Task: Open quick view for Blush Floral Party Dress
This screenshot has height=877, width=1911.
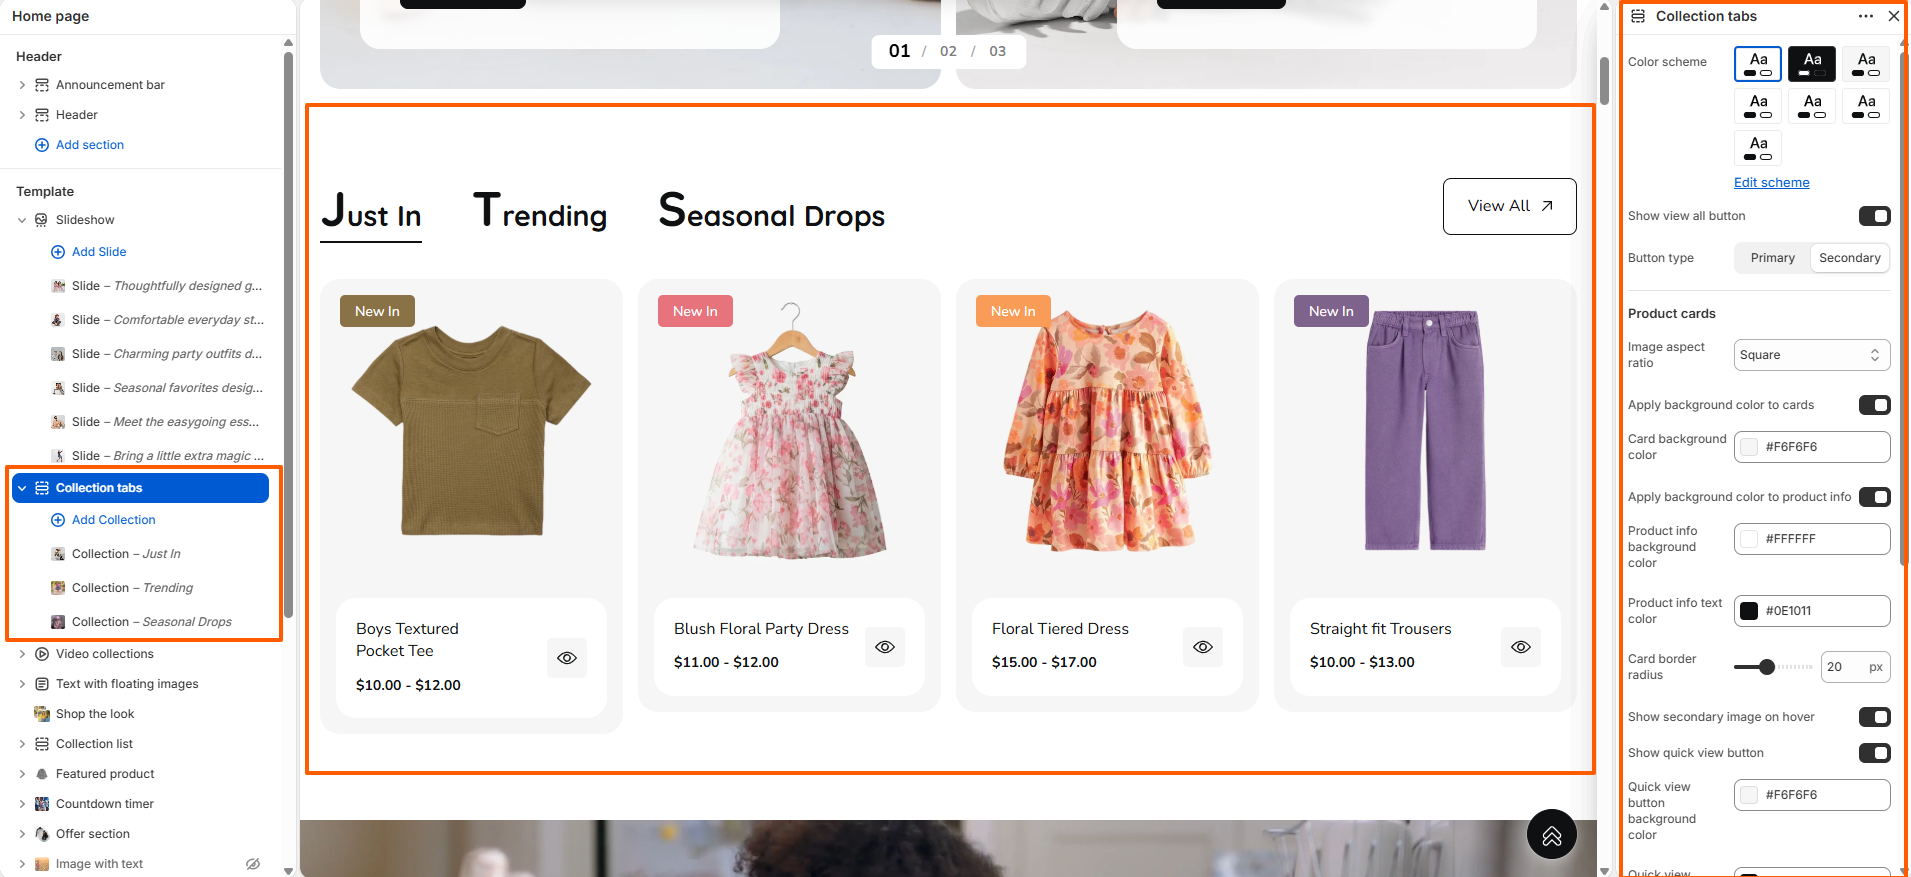Action: (885, 647)
